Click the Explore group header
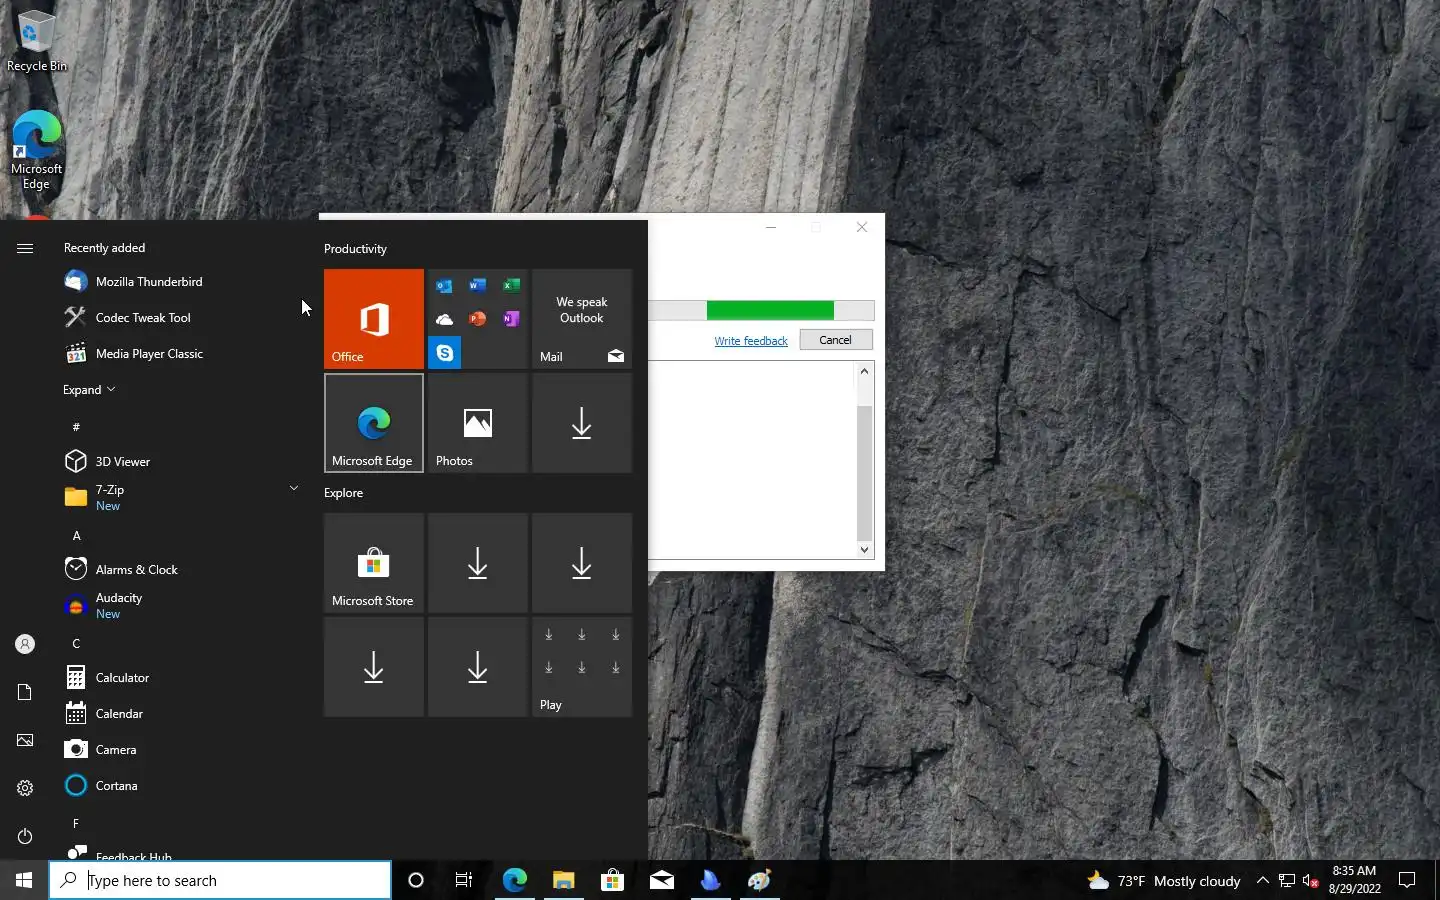Image resolution: width=1440 pixels, height=900 pixels. tap(343, 493)
